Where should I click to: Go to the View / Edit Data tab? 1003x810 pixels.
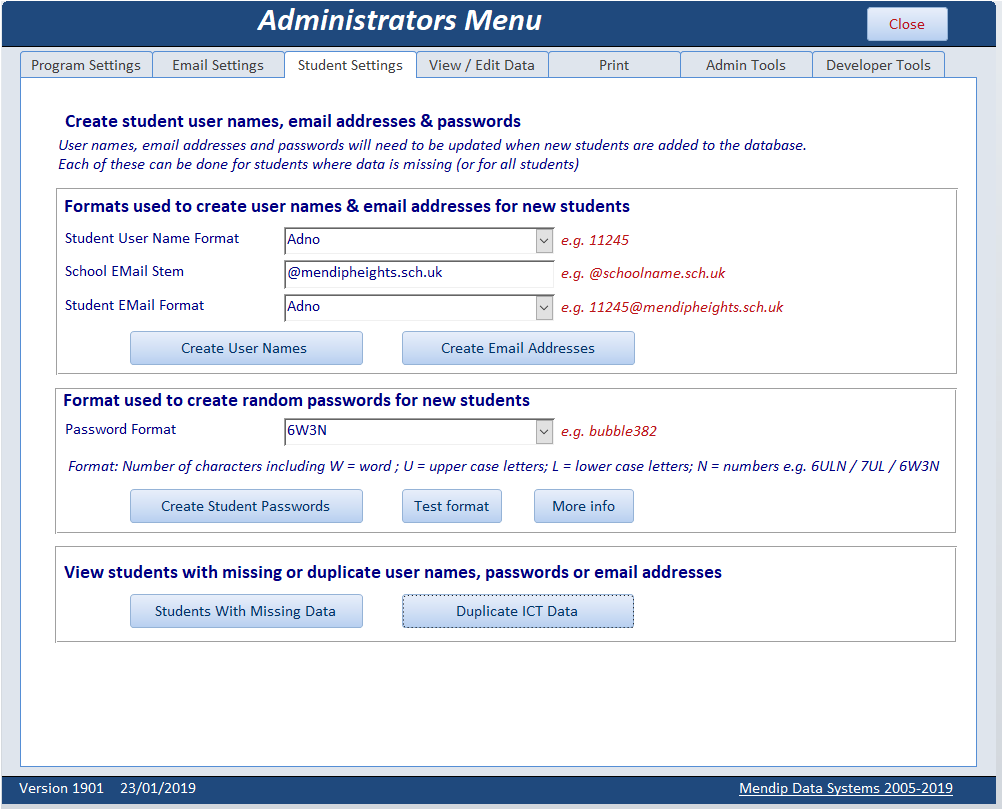click(482, 65)
